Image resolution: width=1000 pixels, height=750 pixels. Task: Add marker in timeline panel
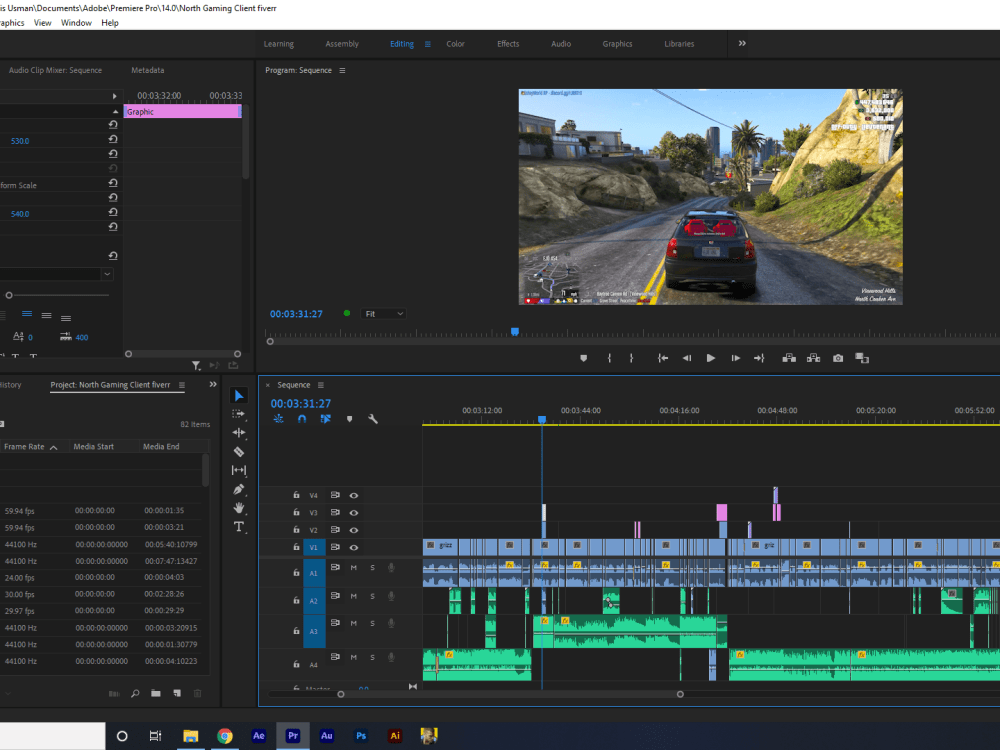(x=349, y=419)
